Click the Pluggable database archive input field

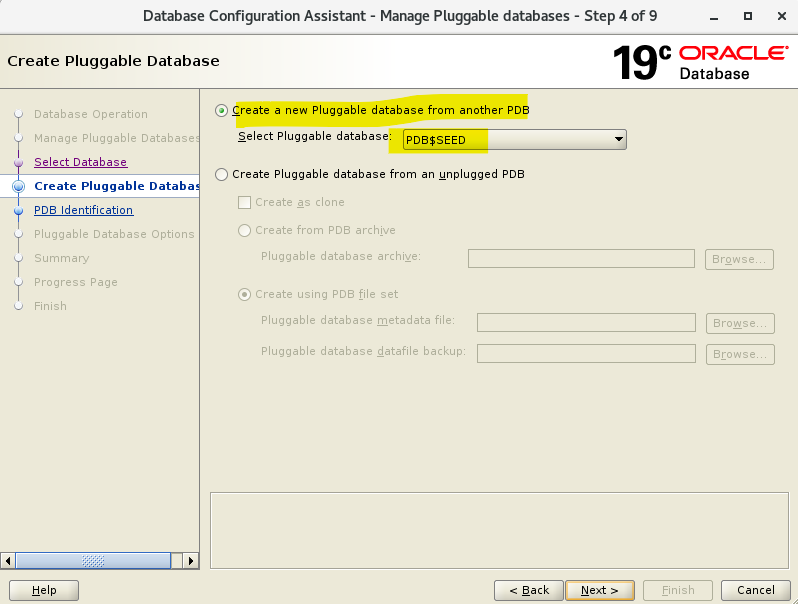coord(581,258)
